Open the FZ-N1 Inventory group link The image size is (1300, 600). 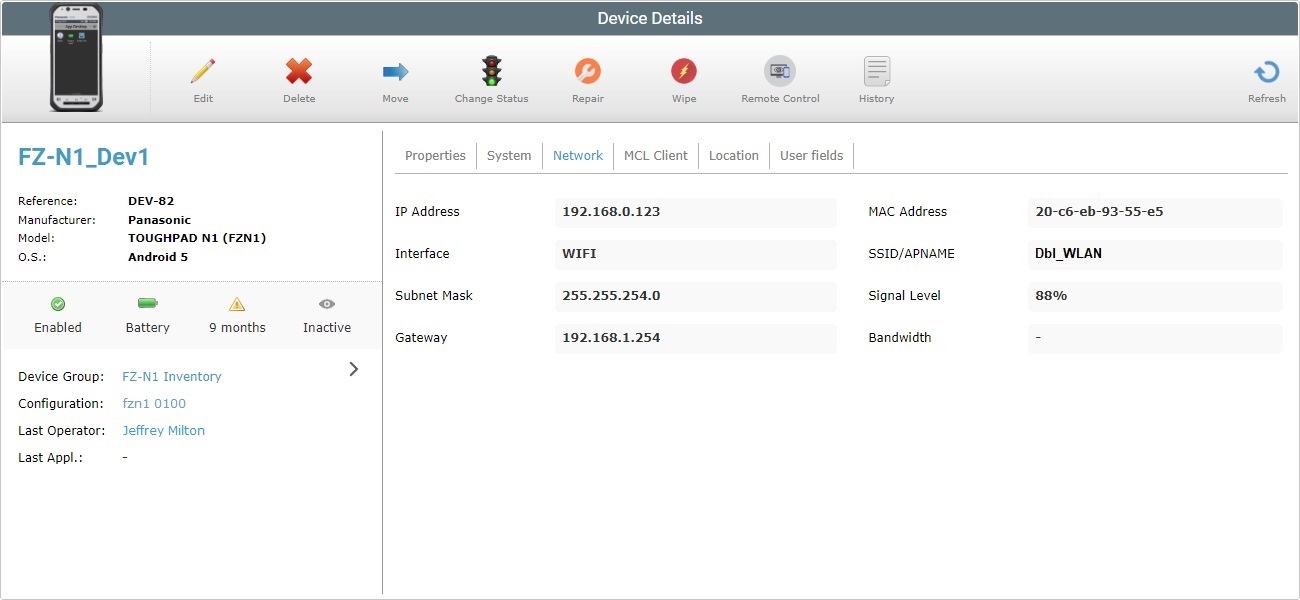coord(172,377)
